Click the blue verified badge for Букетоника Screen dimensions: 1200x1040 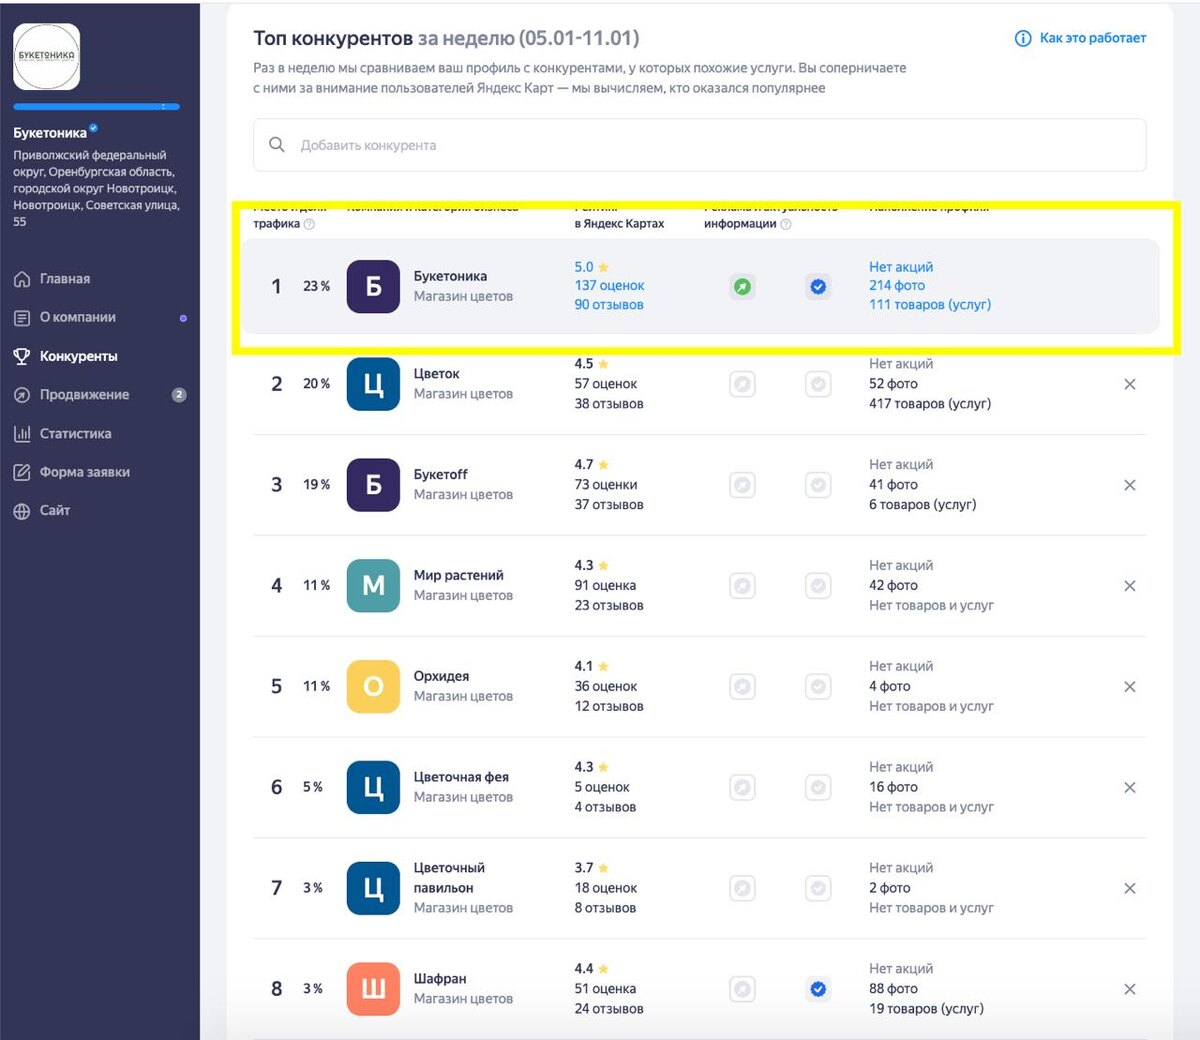pos(818,287)
